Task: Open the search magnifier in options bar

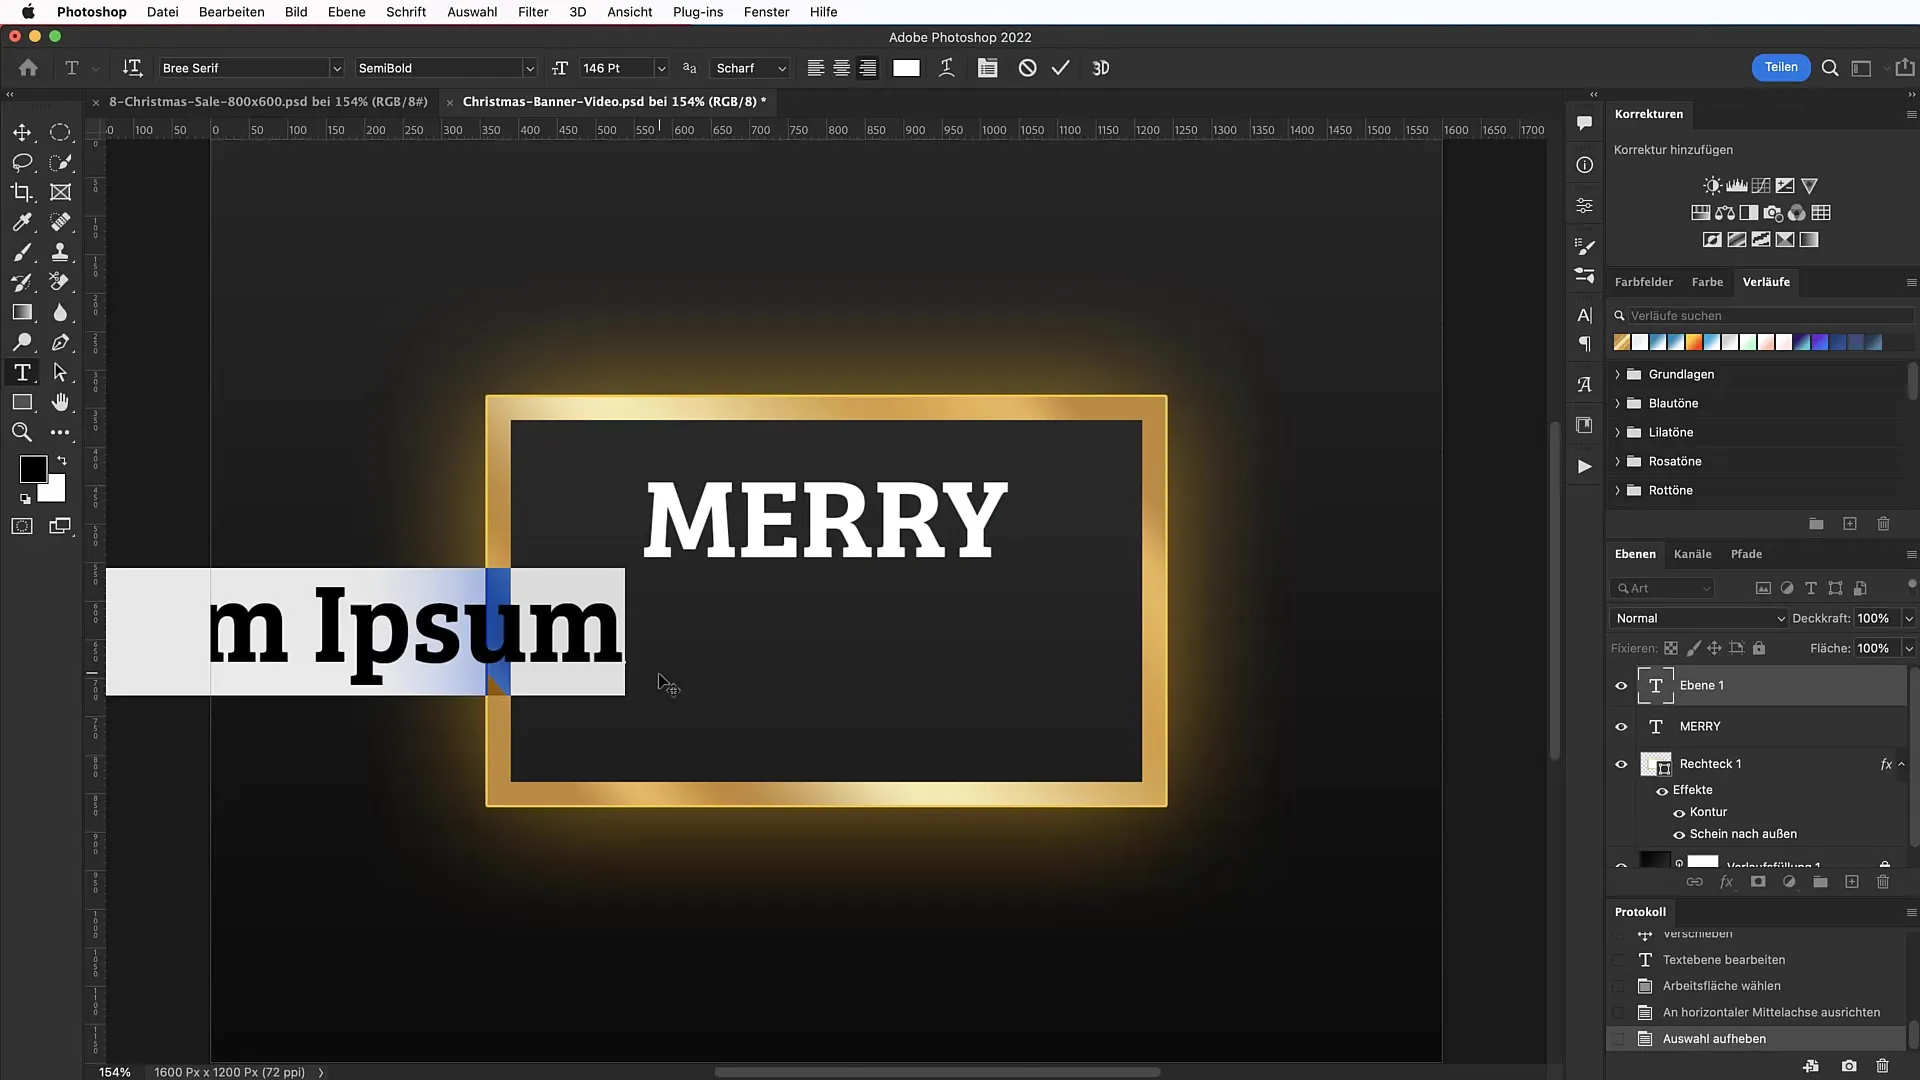Action: [x=1830, y=68]
